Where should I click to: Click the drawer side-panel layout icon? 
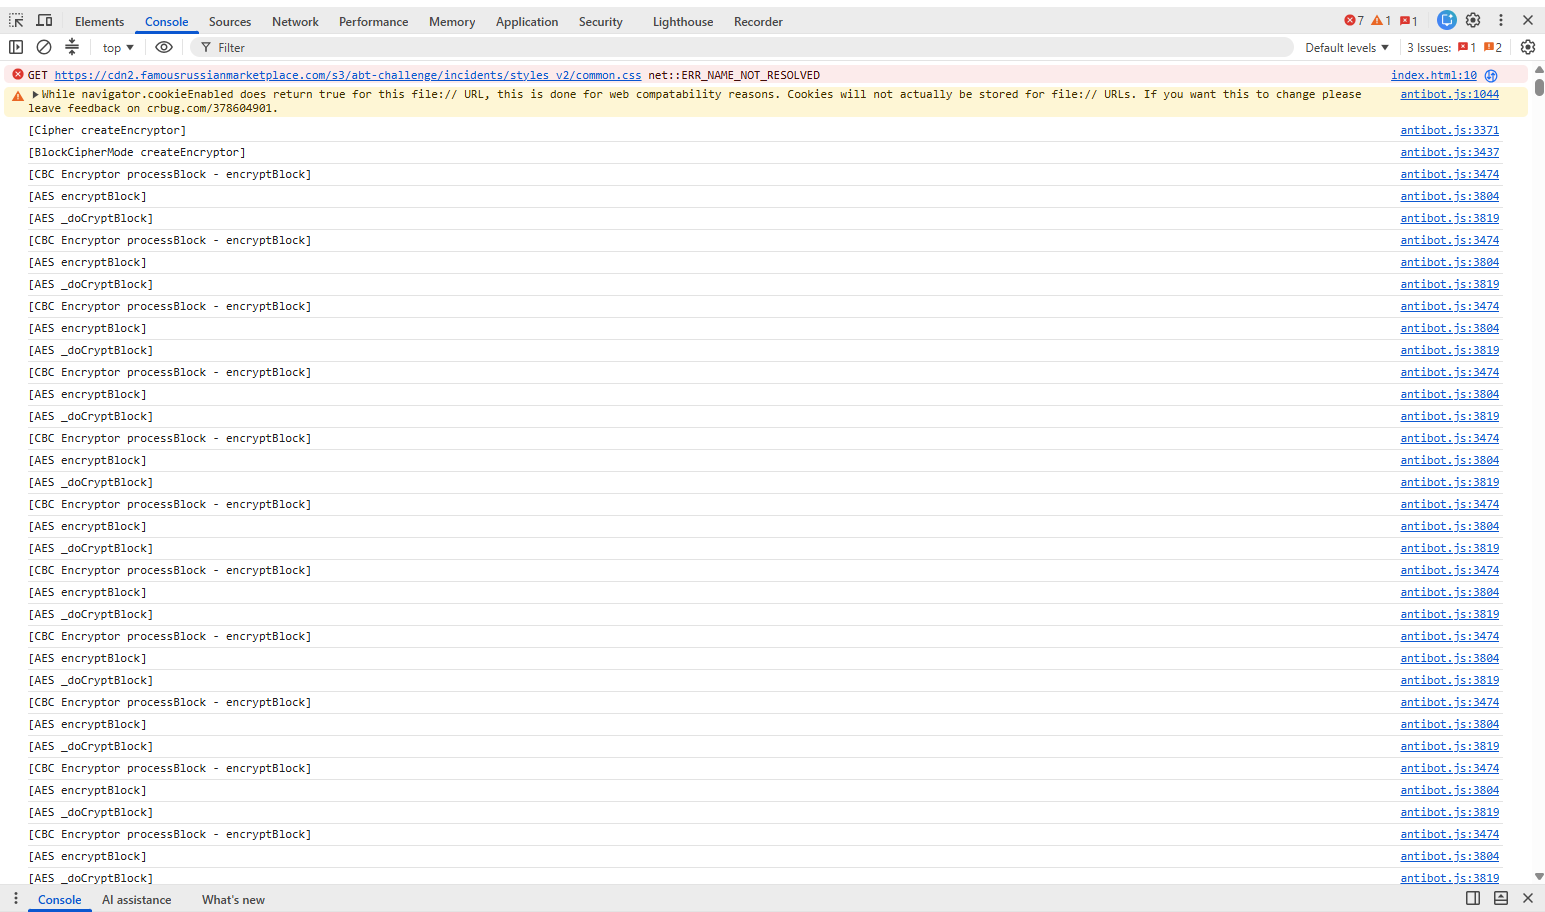coord(1473,898)
